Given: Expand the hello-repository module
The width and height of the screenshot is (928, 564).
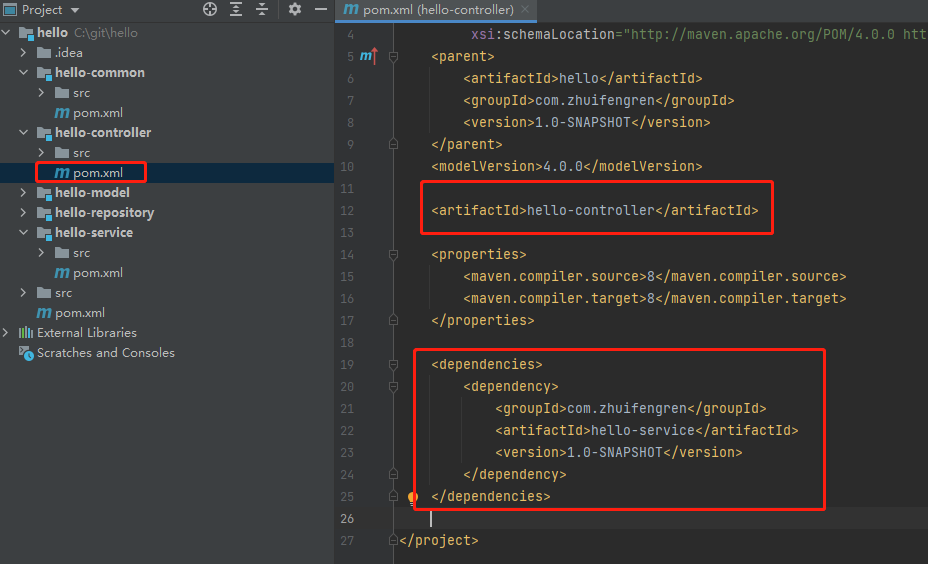Looking at the screenshot, I should point(24,213).
